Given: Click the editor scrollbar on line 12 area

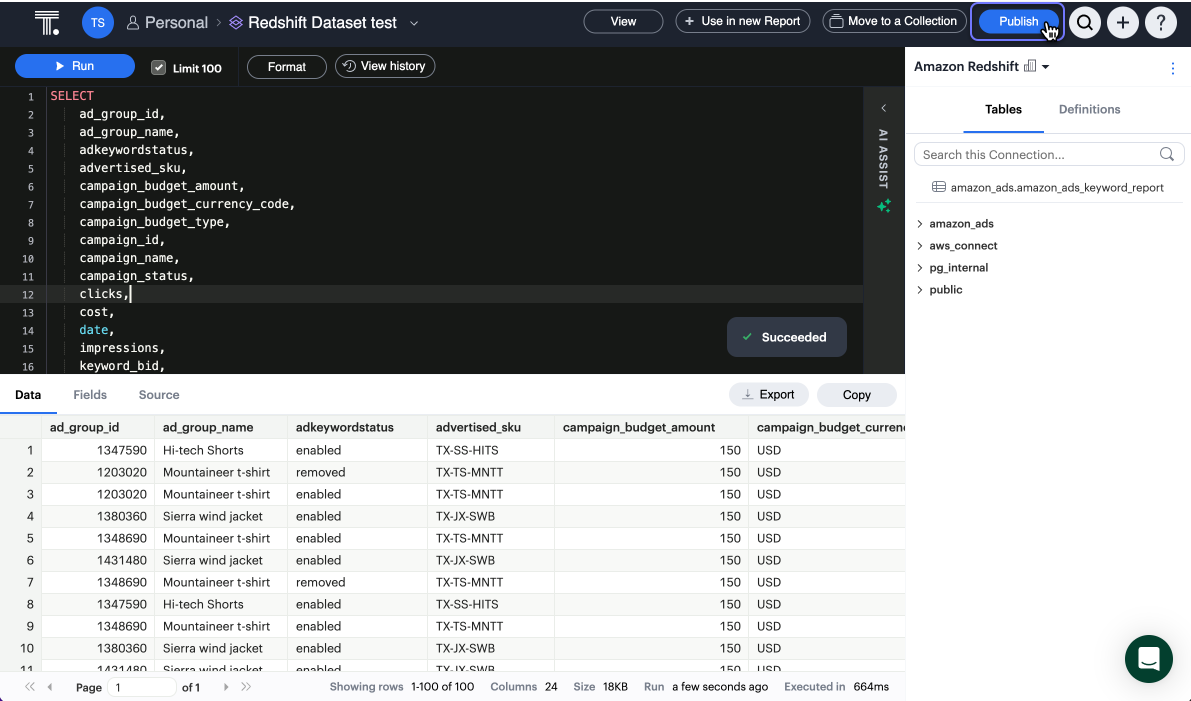Looking at the screenshot, I should (x=862, y=294).
